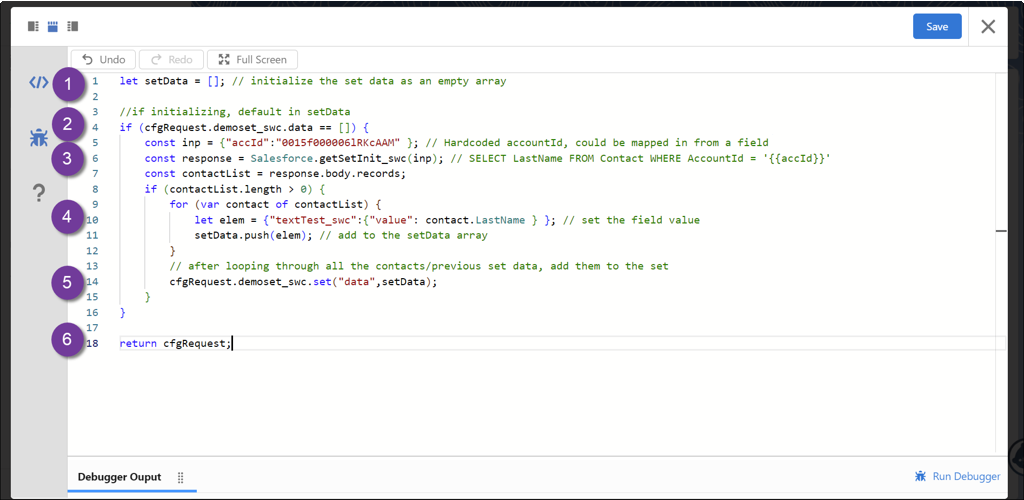Click line number 1 in the gutter

point(95,82)
